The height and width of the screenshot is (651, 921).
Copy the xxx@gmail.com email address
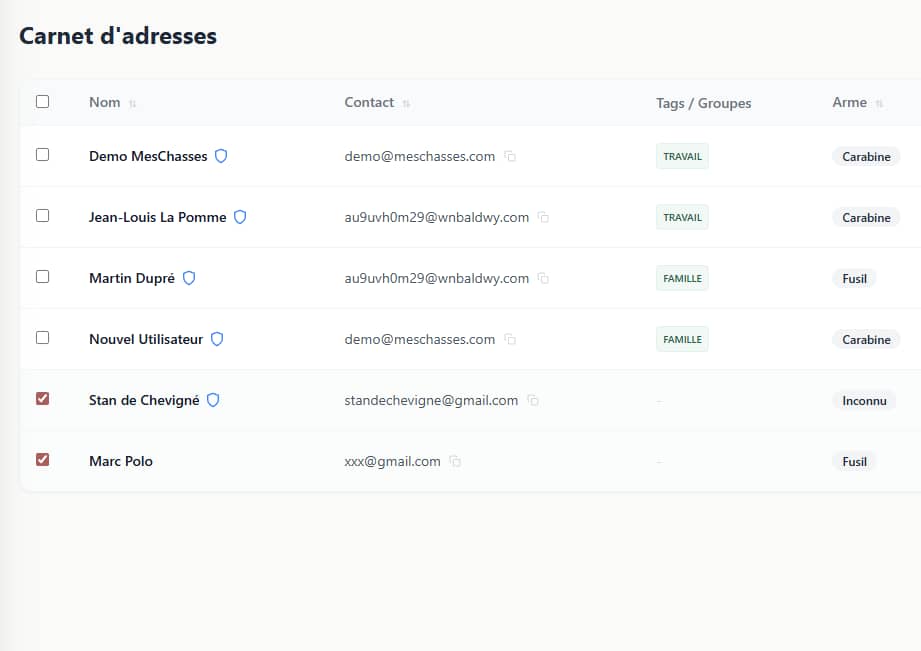(455, 462)
